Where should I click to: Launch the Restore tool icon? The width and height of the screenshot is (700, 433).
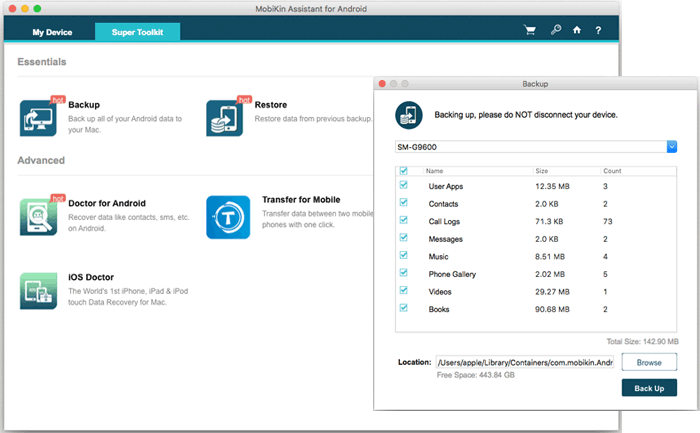click(225, 118)
